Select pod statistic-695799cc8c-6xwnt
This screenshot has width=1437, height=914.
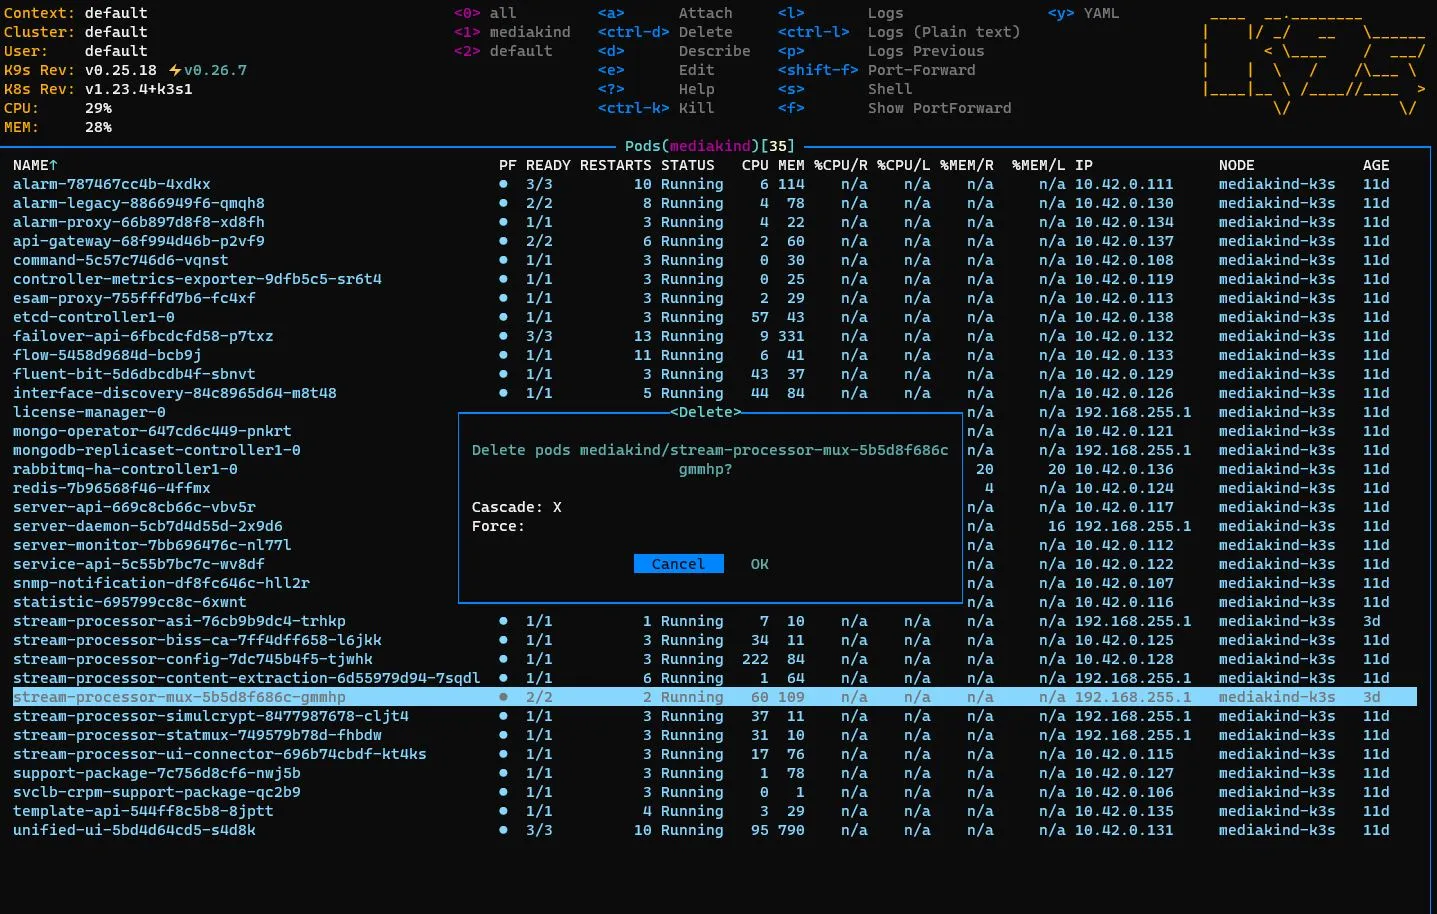tap(129, 602)
